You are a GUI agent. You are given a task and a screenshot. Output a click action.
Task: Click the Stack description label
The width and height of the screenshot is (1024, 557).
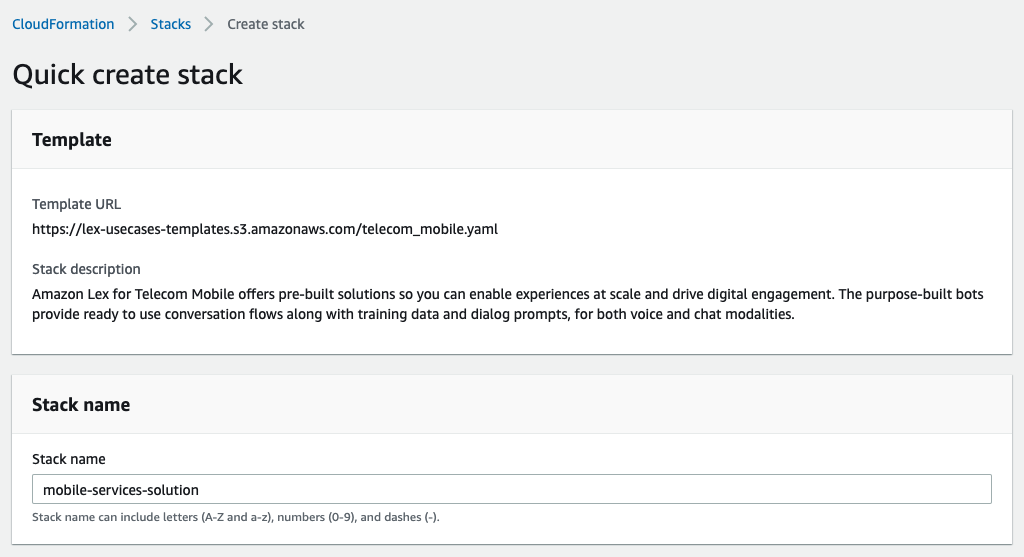tap(86, 269)
